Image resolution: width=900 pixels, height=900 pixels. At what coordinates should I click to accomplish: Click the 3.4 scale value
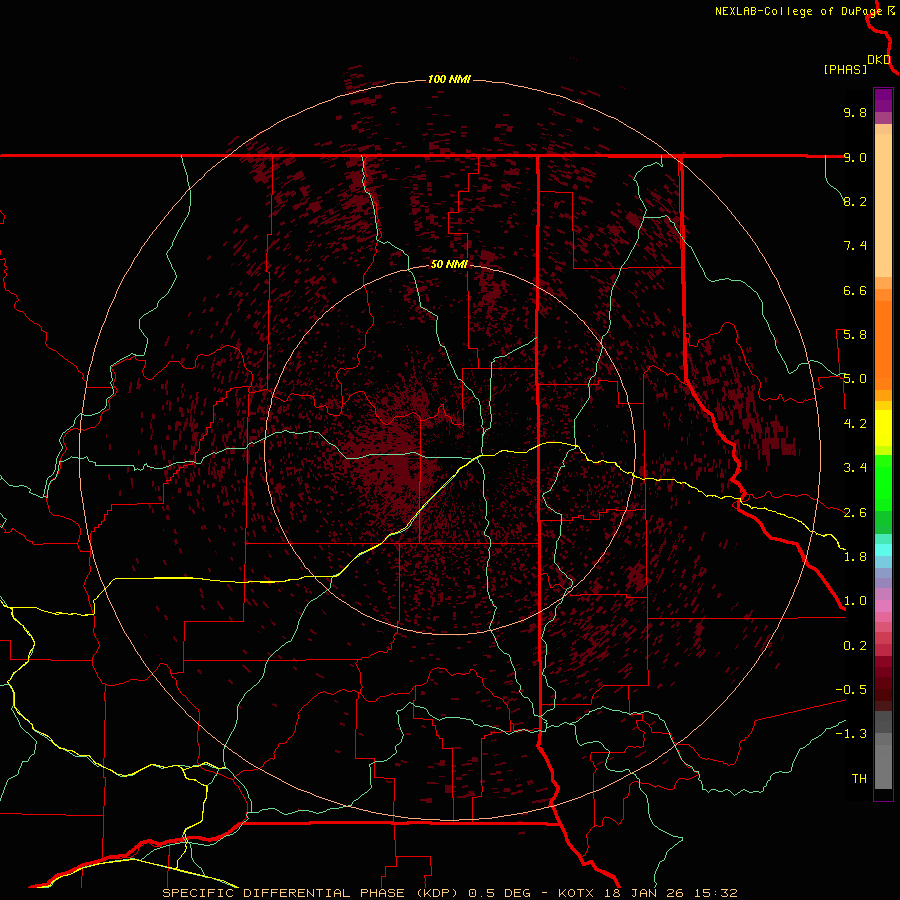tap(855, 468)
